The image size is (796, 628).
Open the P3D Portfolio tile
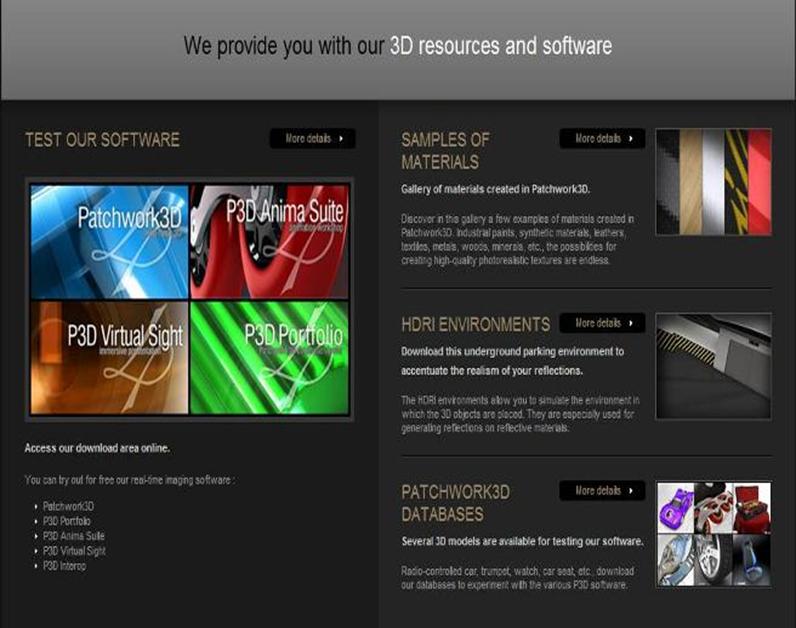270,358
